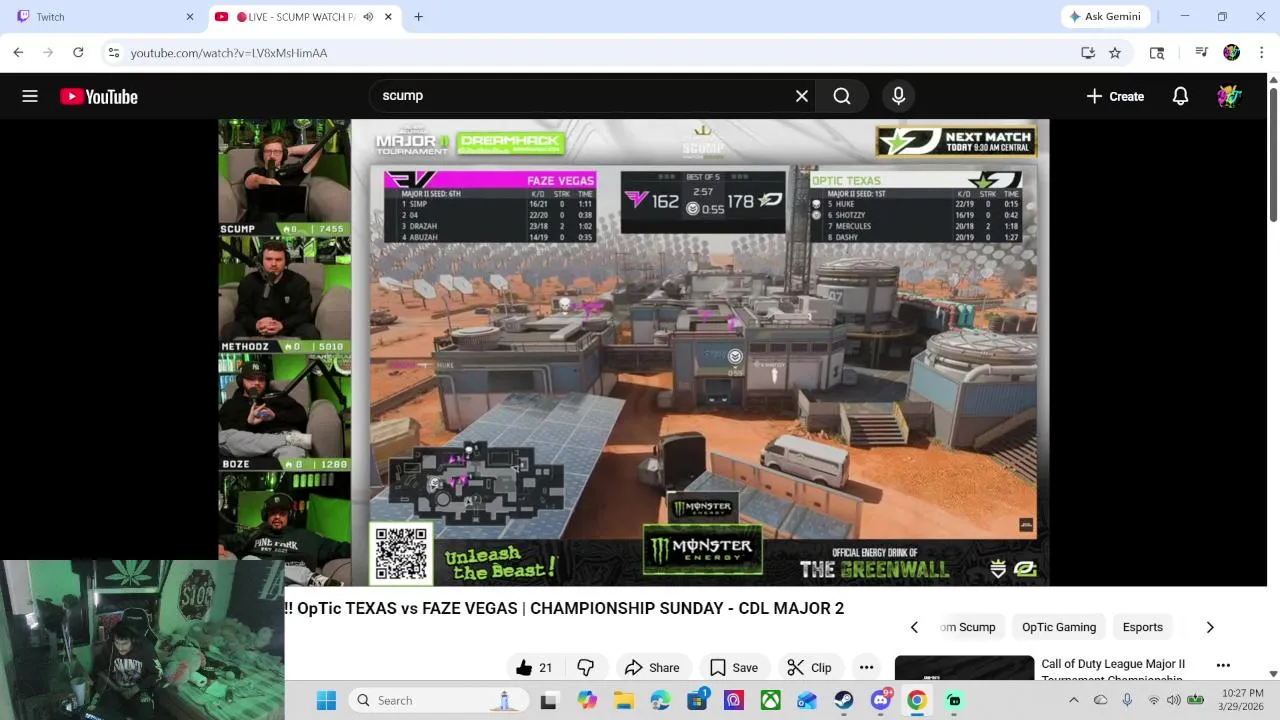Click the install app icon in address bar

point(1088,53)
